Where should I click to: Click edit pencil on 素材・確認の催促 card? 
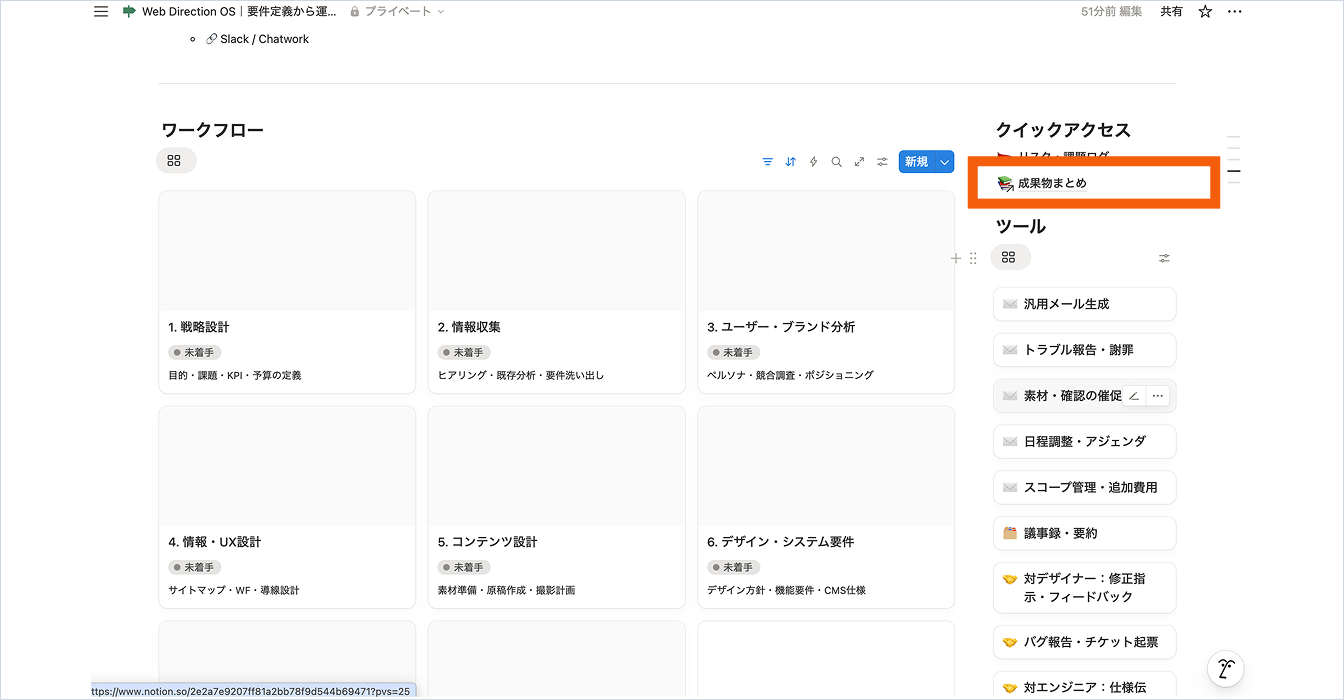pyautogui.click(x=1133, y=396)
